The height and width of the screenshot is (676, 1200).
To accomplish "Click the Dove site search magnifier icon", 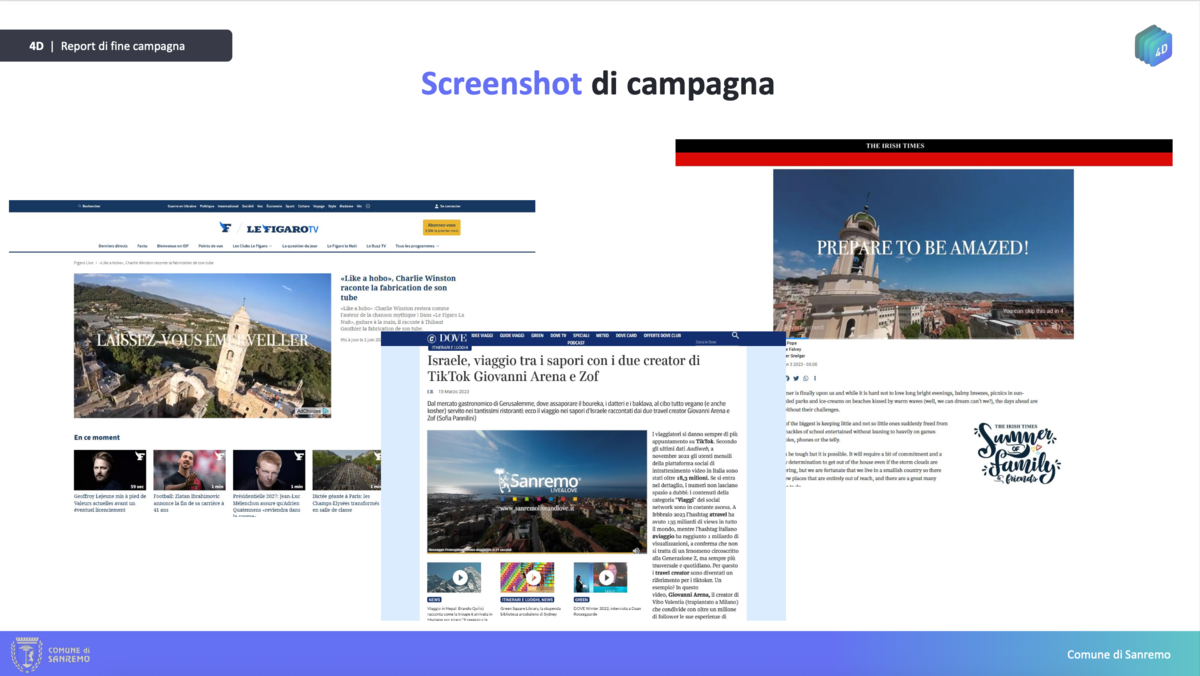I will click(x=735, y=336).
